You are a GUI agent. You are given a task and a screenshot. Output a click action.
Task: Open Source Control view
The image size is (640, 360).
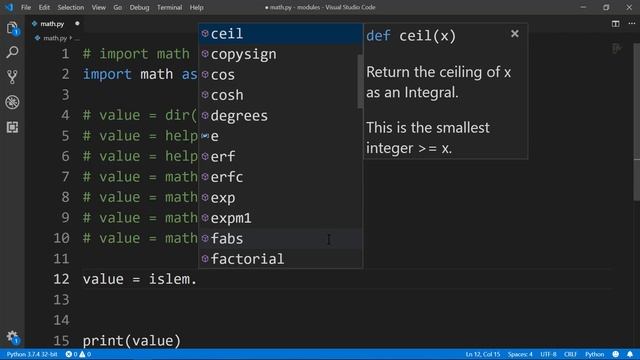[x=12, y=77]
